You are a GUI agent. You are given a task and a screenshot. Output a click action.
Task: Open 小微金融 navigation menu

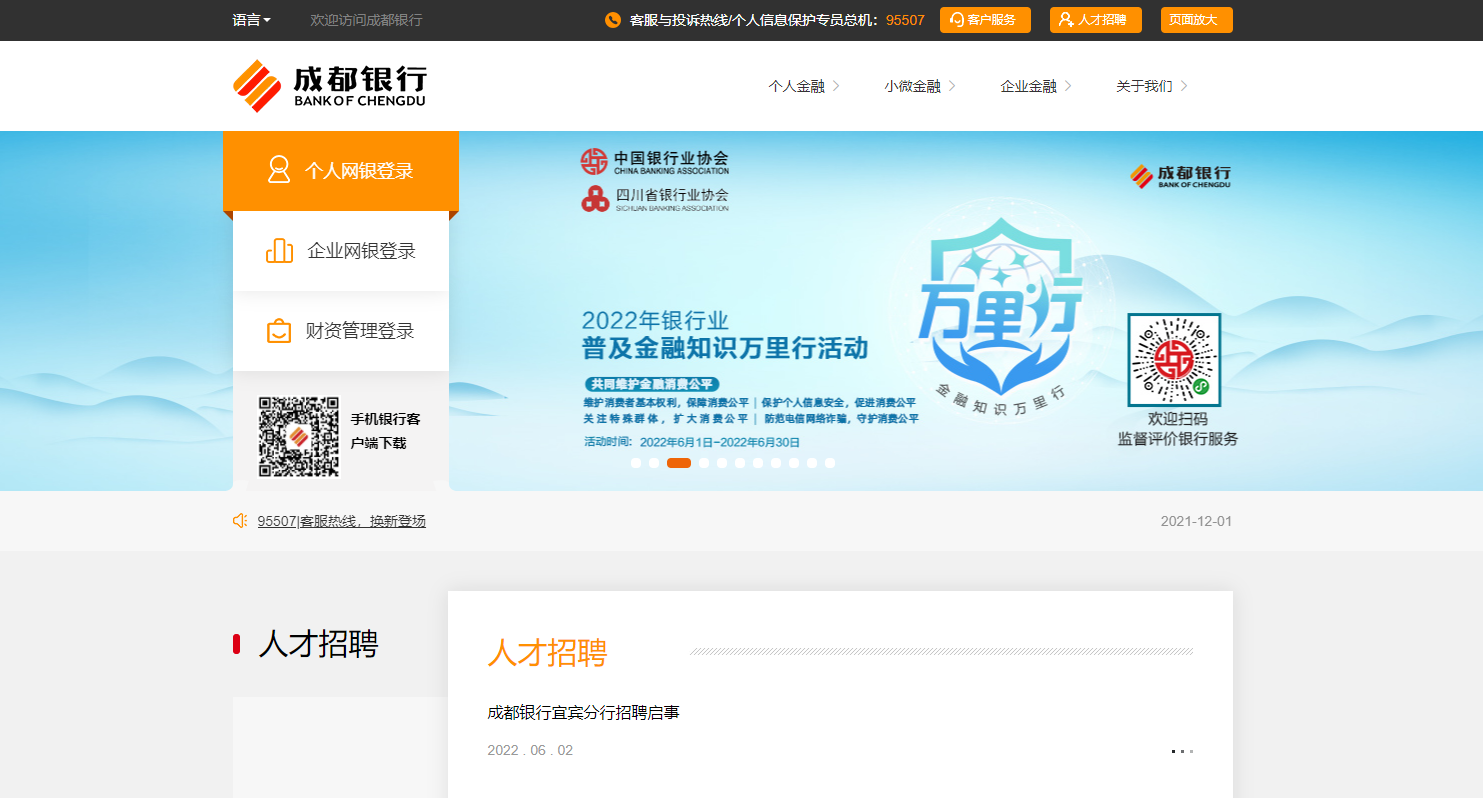pos(919,86)
